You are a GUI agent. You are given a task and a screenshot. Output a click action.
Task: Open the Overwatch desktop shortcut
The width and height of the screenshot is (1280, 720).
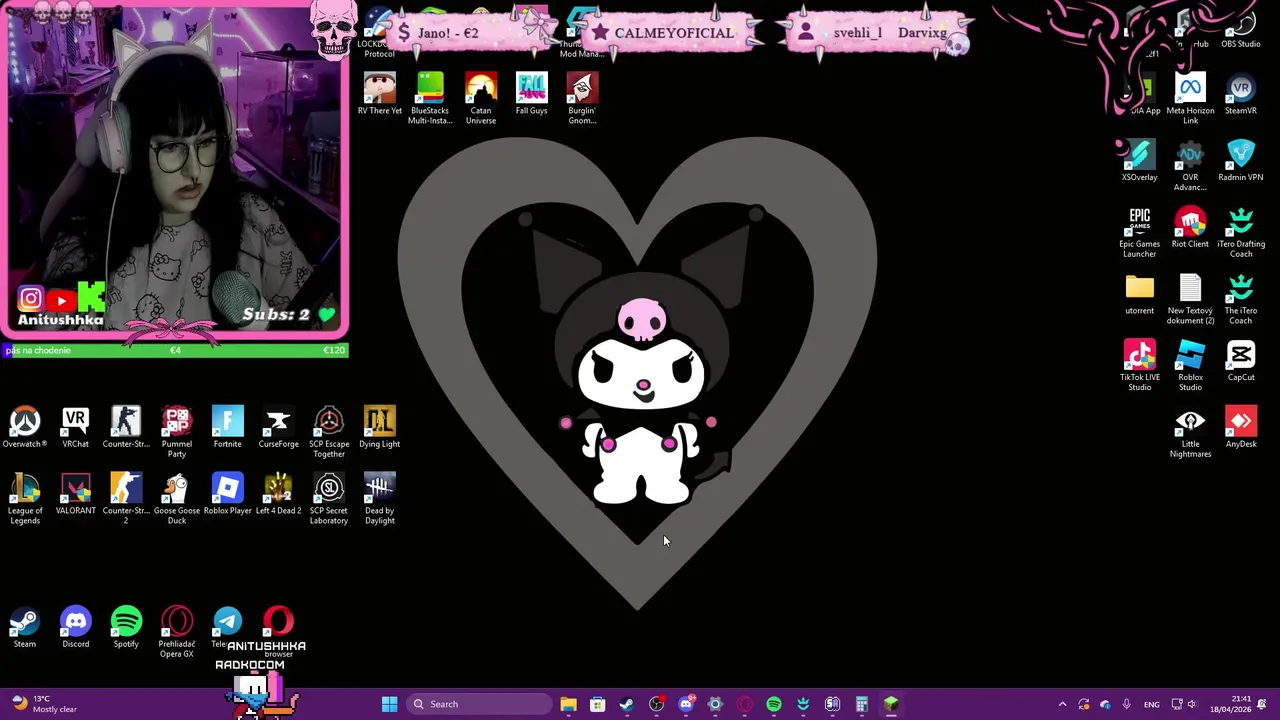click(x=25, y=427)
